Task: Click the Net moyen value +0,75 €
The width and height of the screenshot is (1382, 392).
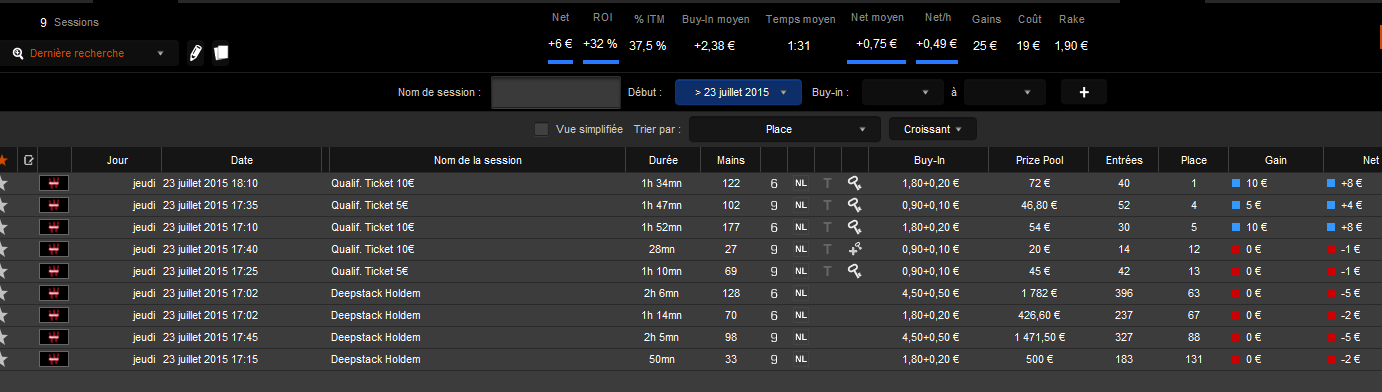Action: (x=876, y=45)
